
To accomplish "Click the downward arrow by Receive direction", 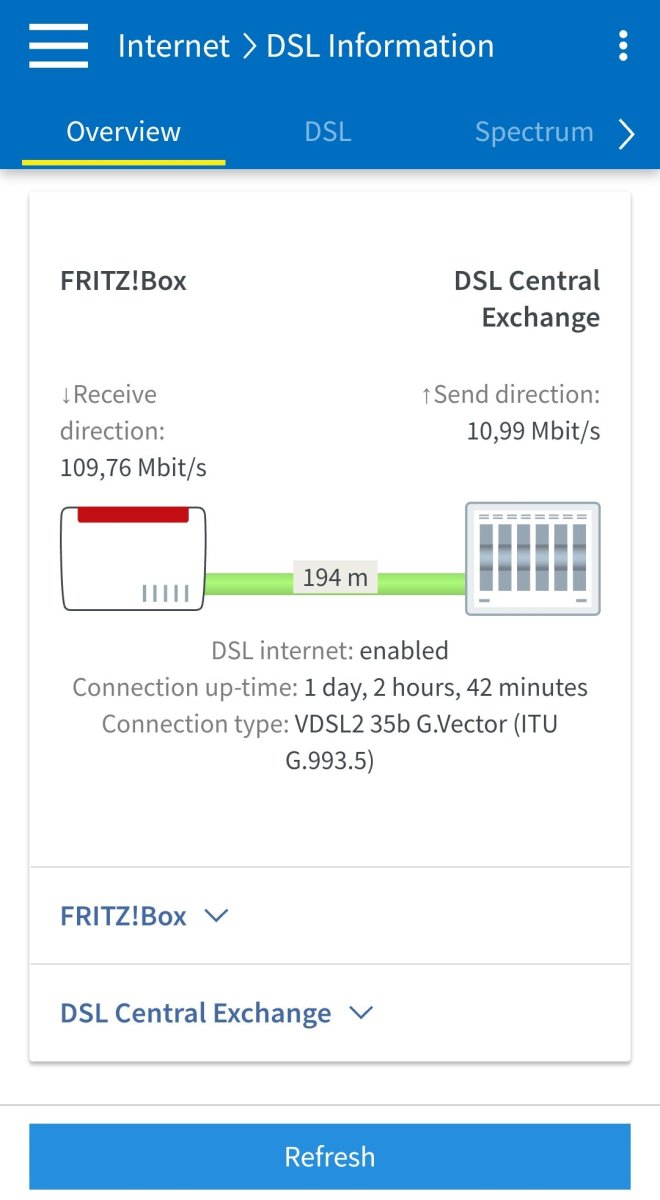I will click(x=66, y=395).
